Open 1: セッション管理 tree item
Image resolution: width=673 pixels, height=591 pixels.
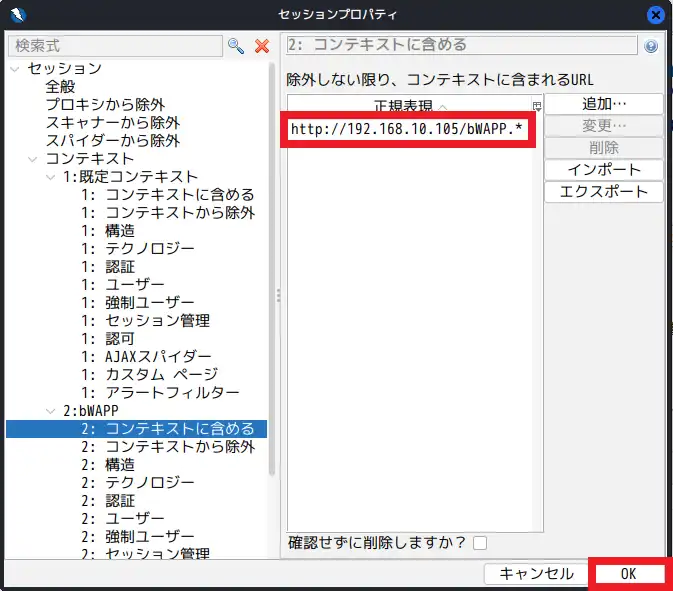(146, 321)
